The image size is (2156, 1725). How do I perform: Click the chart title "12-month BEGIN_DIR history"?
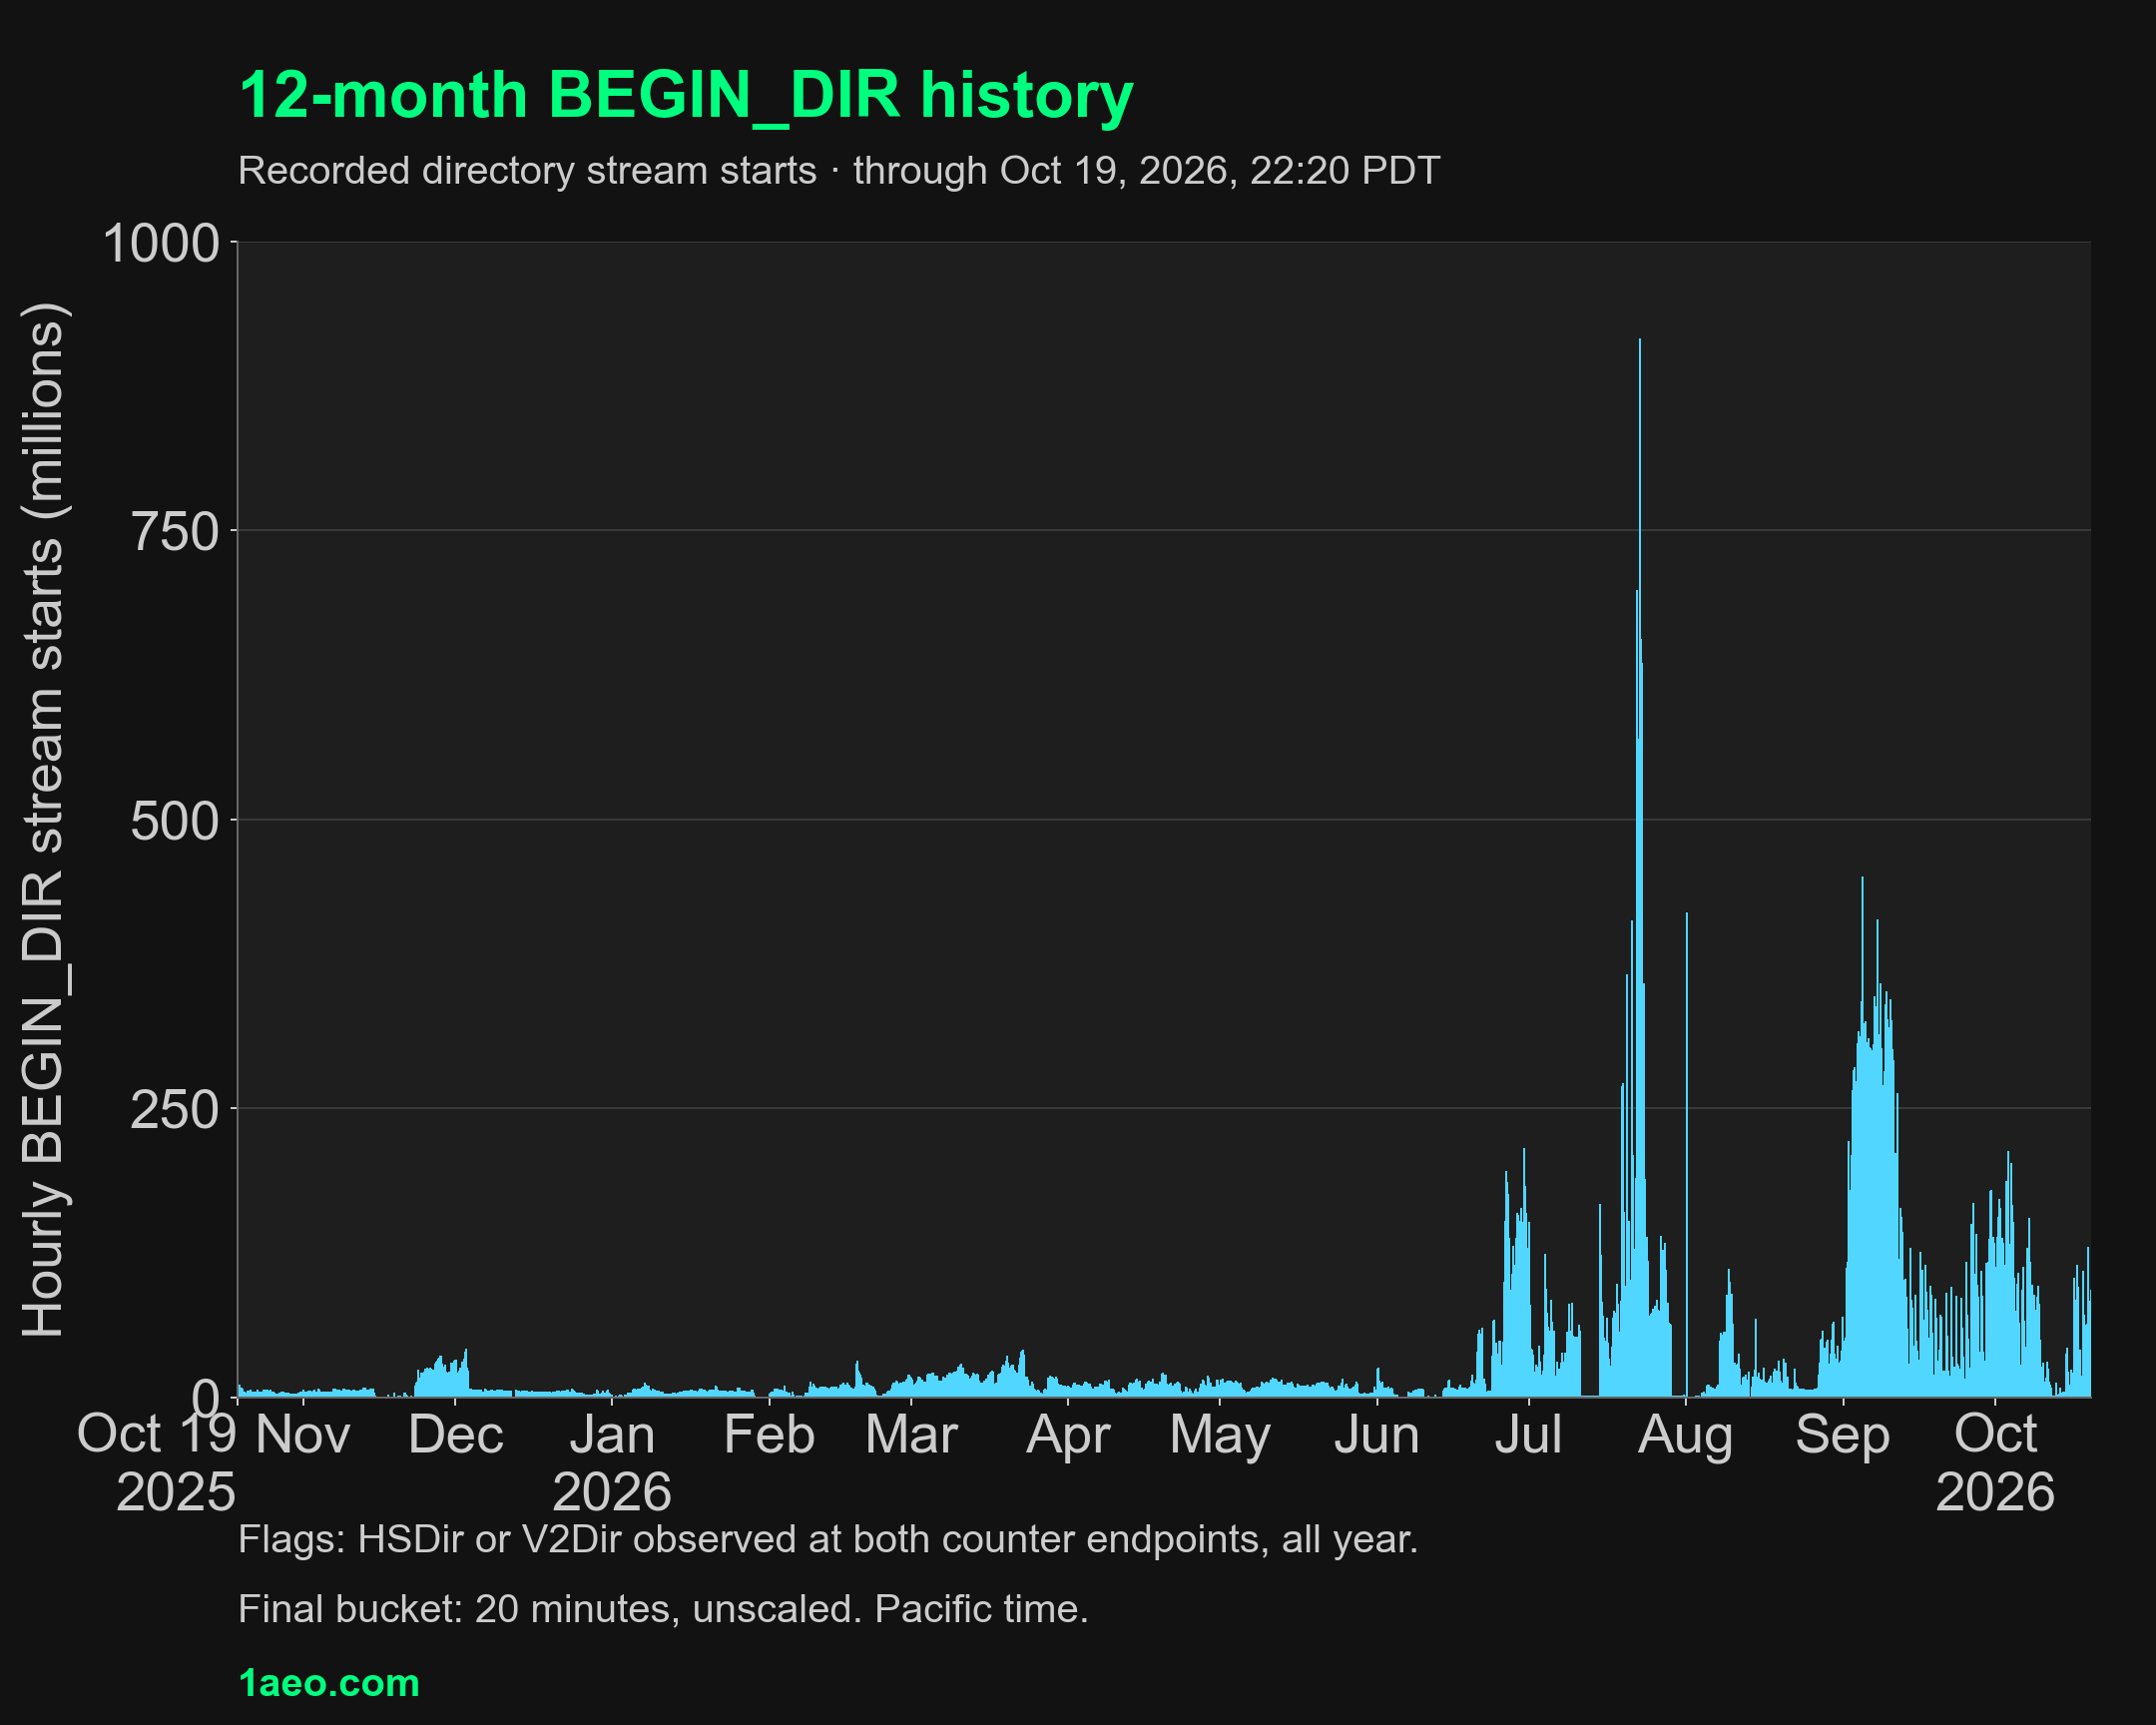pyautogui.click(x=686, y=96)
